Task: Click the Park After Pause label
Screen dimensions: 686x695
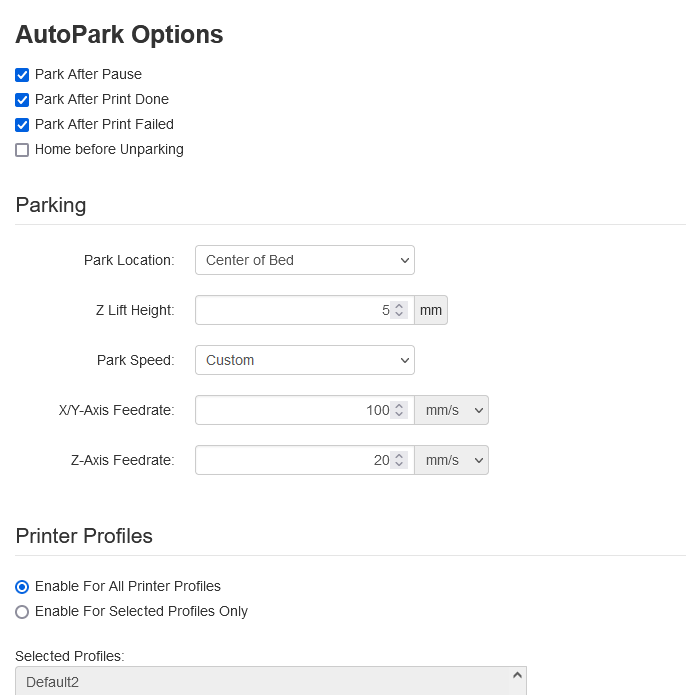Action: [88, 74]
